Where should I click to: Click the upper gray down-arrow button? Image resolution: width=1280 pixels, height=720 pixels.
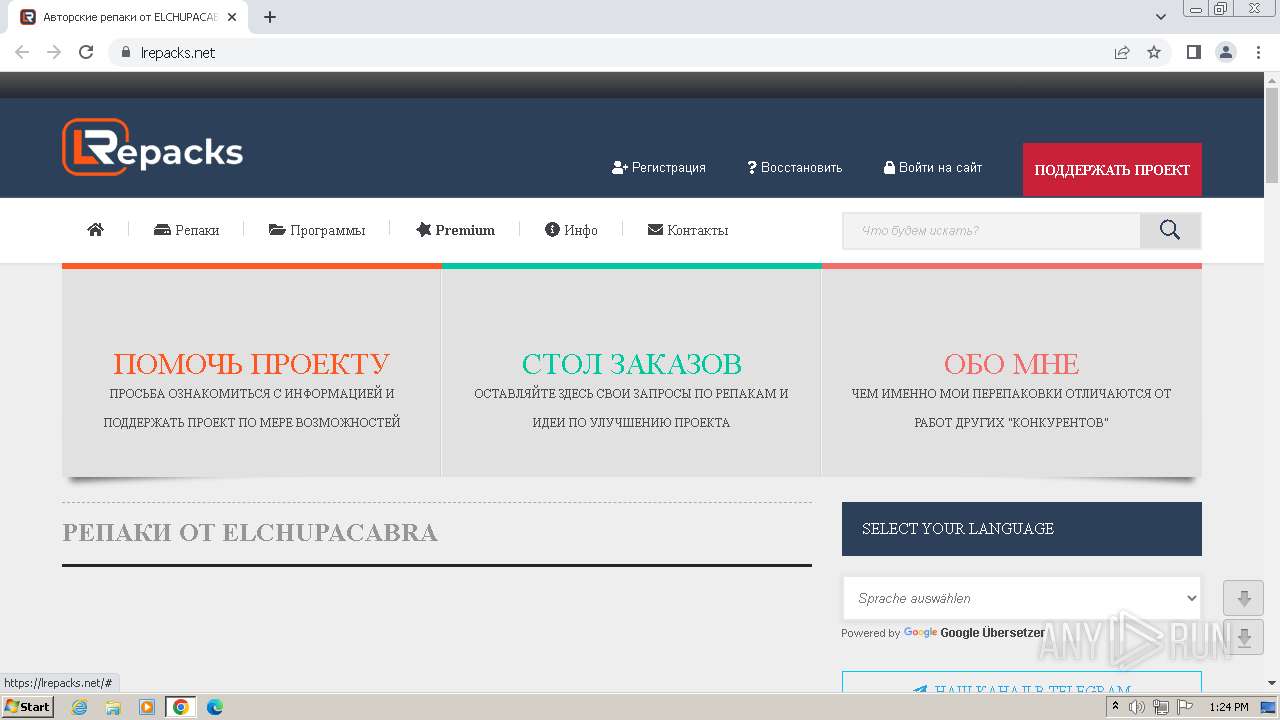click(x=1244, y=599)
